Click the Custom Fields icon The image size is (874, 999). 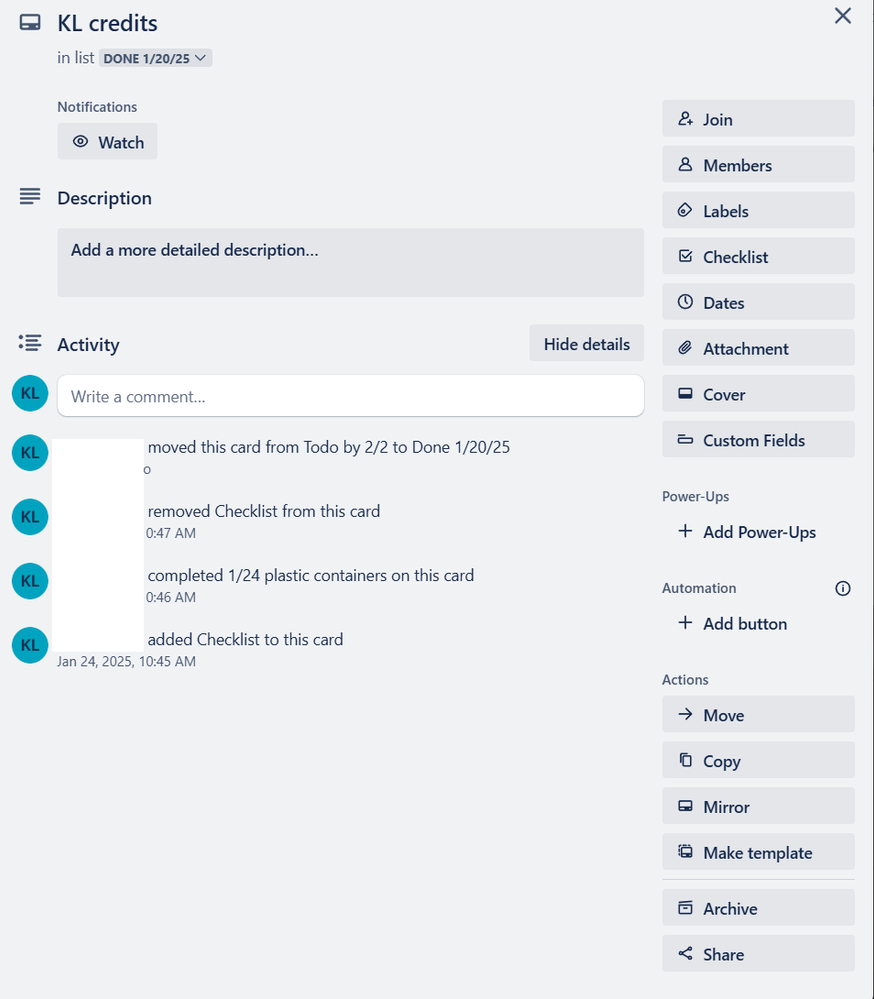click(x=686, y=440)
